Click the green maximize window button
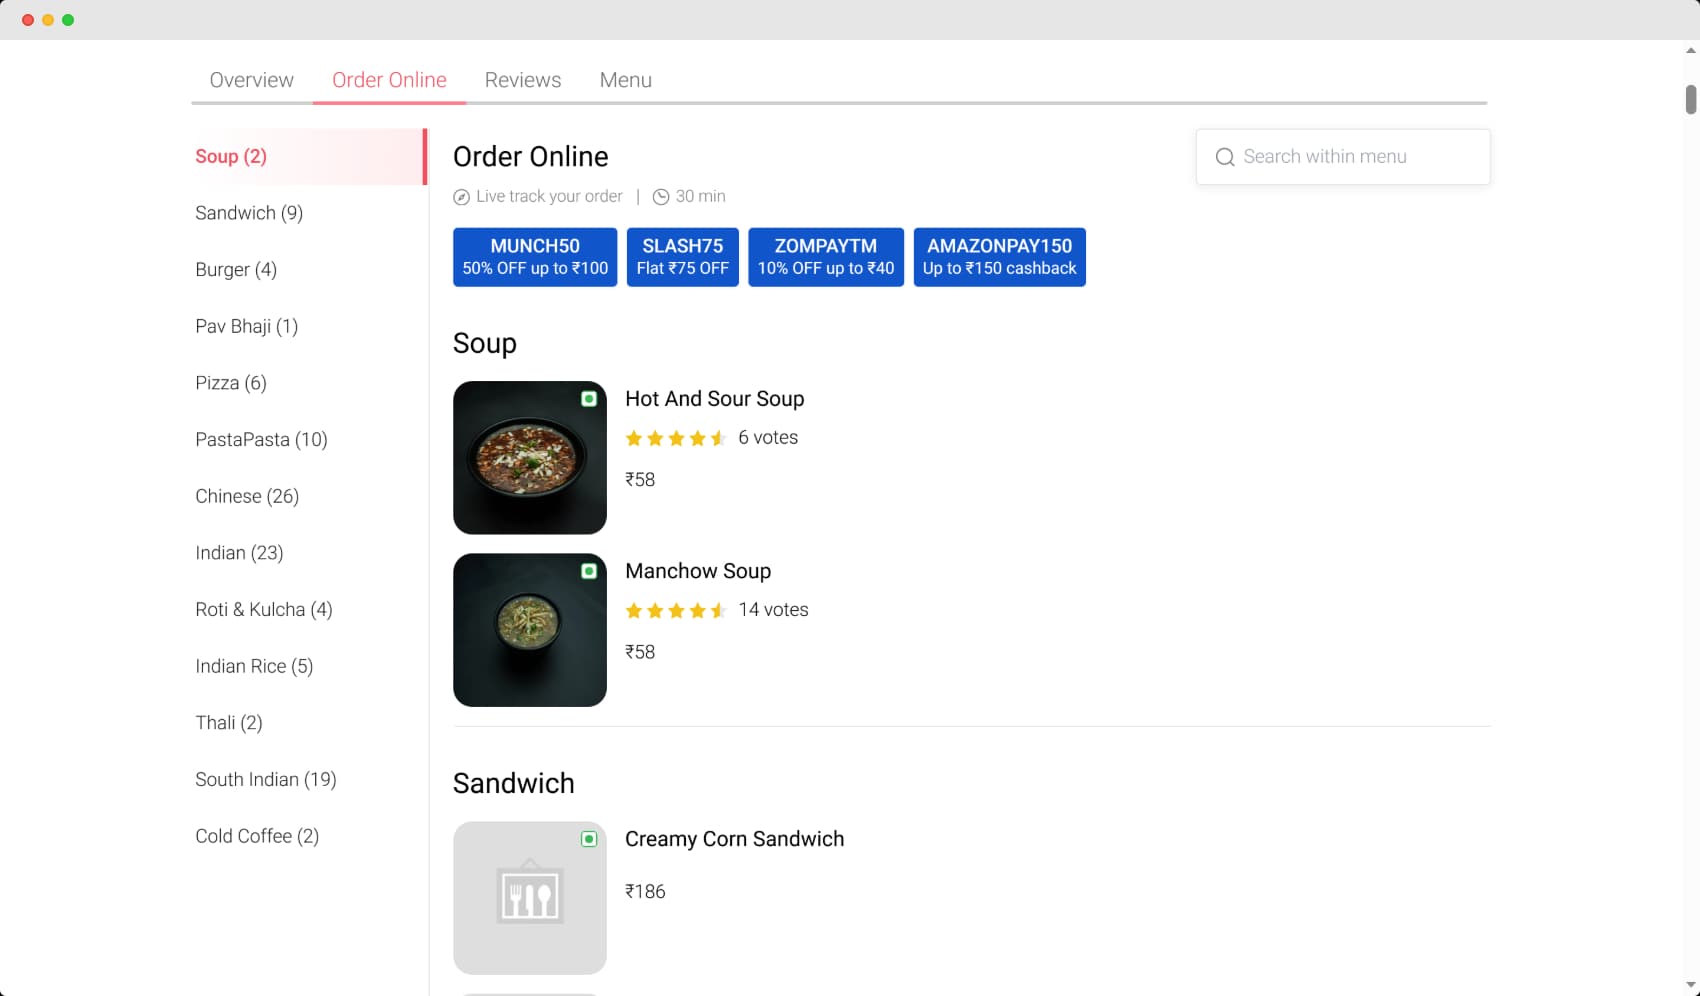 pos(68,20)
